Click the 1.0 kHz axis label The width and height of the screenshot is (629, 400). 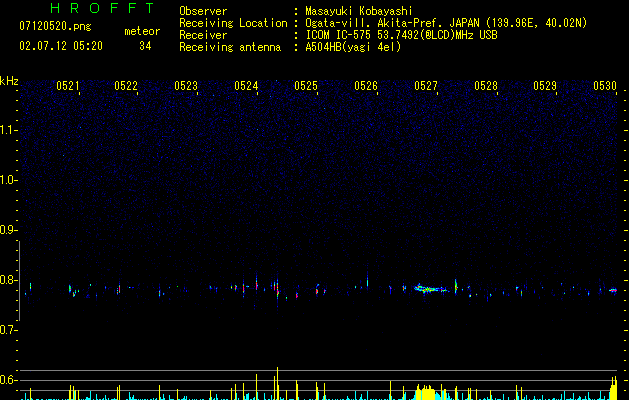tap(8, 180)
